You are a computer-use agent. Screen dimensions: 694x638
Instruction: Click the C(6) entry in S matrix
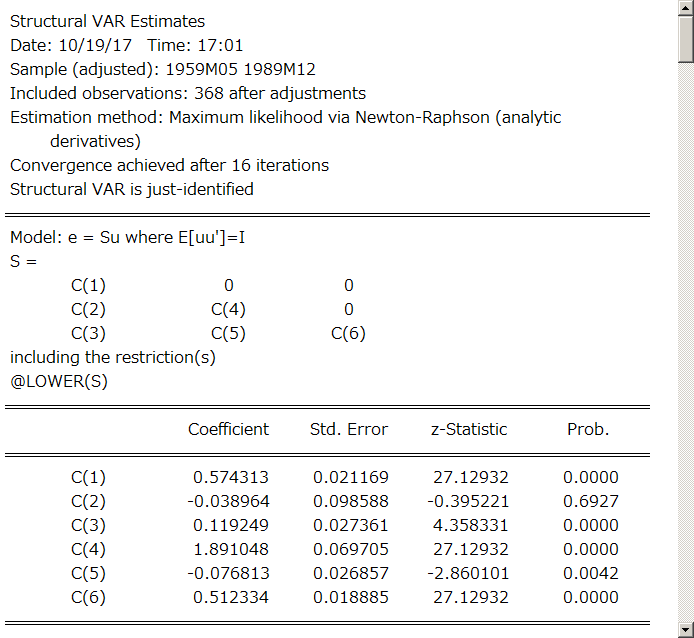(348, 333)
